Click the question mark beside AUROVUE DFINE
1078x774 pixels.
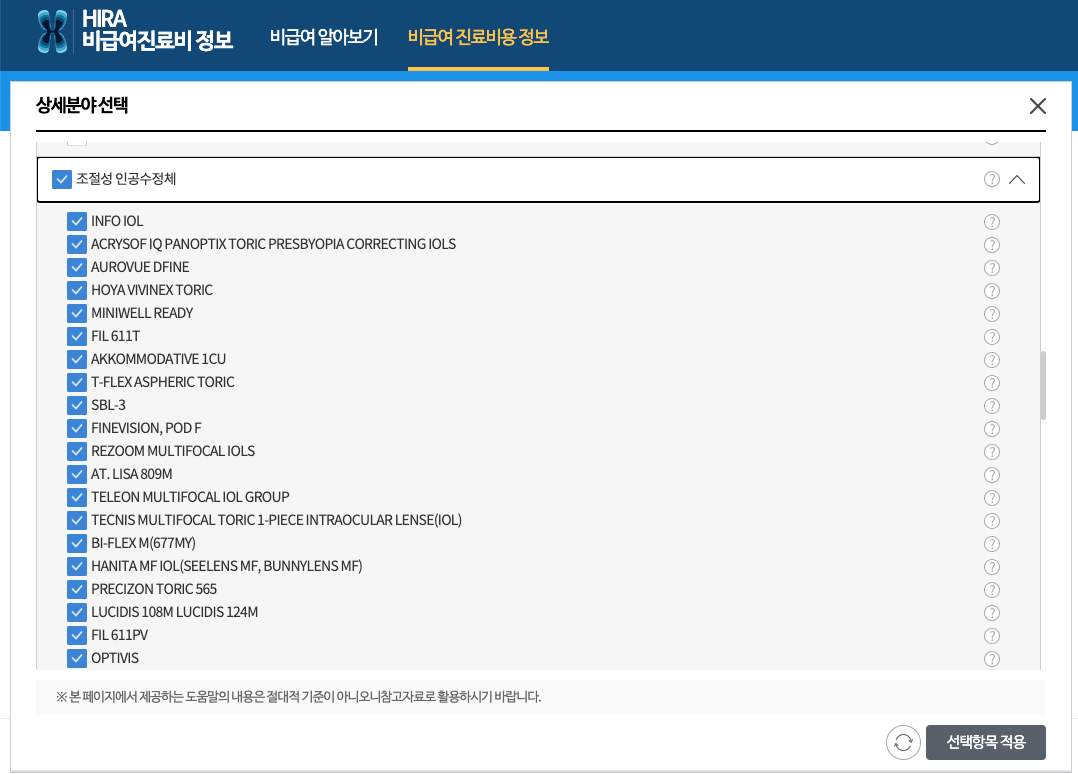(991, 268)
